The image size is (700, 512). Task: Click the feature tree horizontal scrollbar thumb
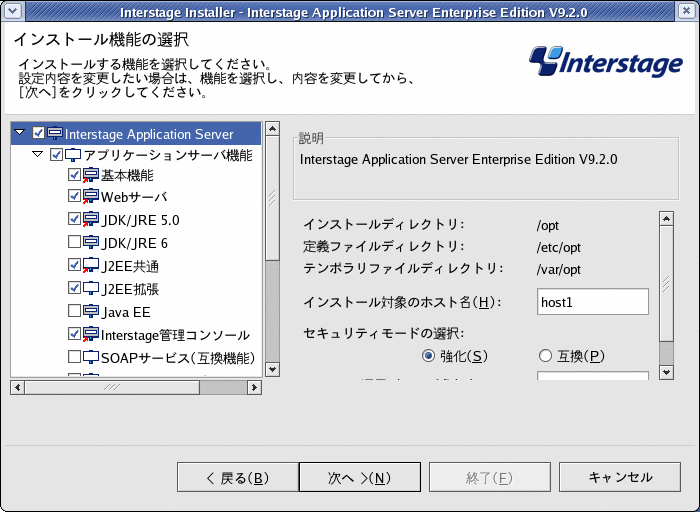112,387
